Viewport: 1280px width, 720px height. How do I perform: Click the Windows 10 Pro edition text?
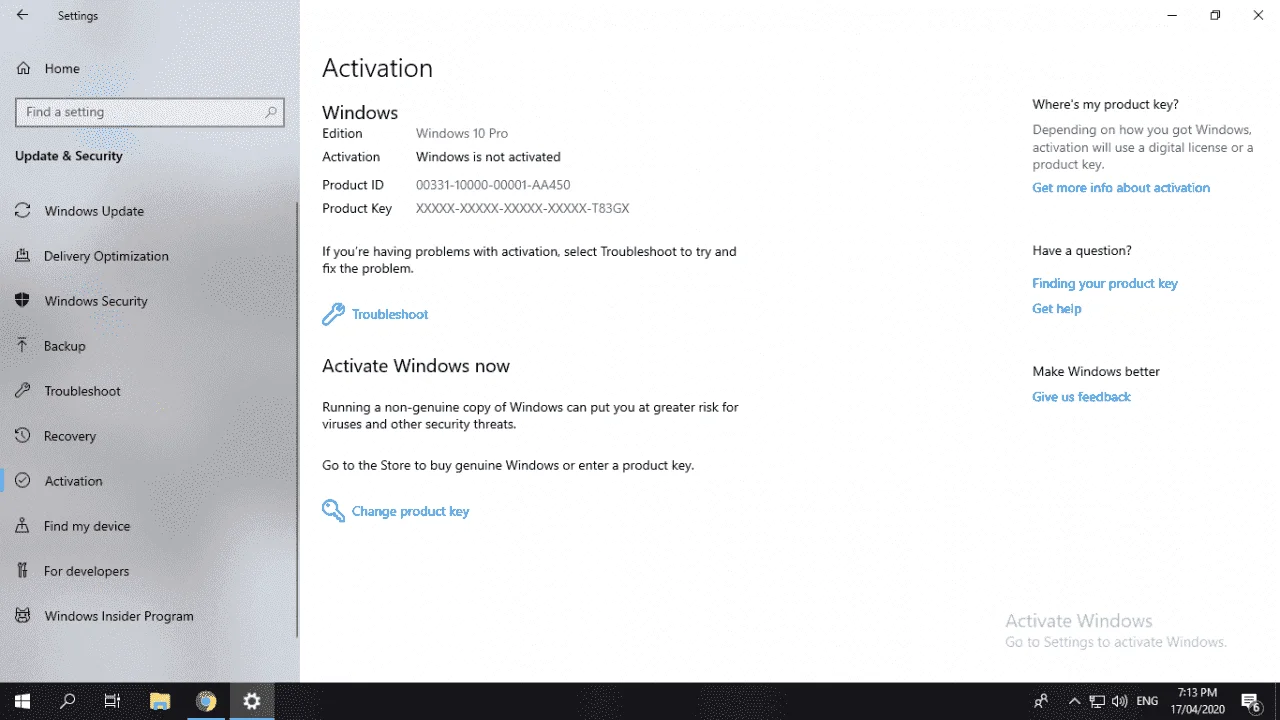462,133
